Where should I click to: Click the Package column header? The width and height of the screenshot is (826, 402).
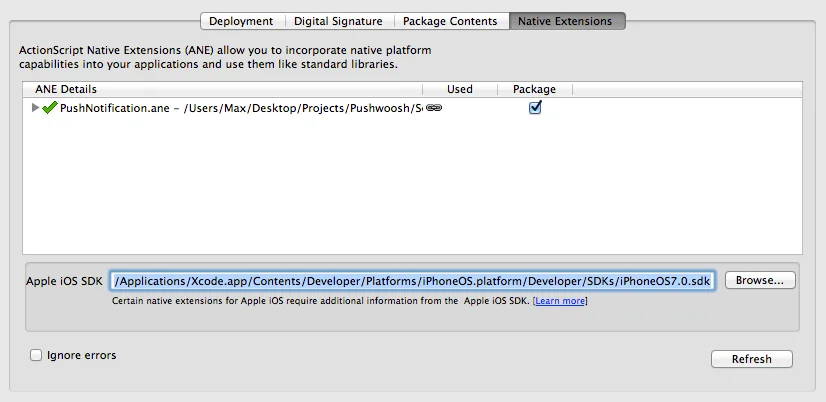click(x=534, y=89)
